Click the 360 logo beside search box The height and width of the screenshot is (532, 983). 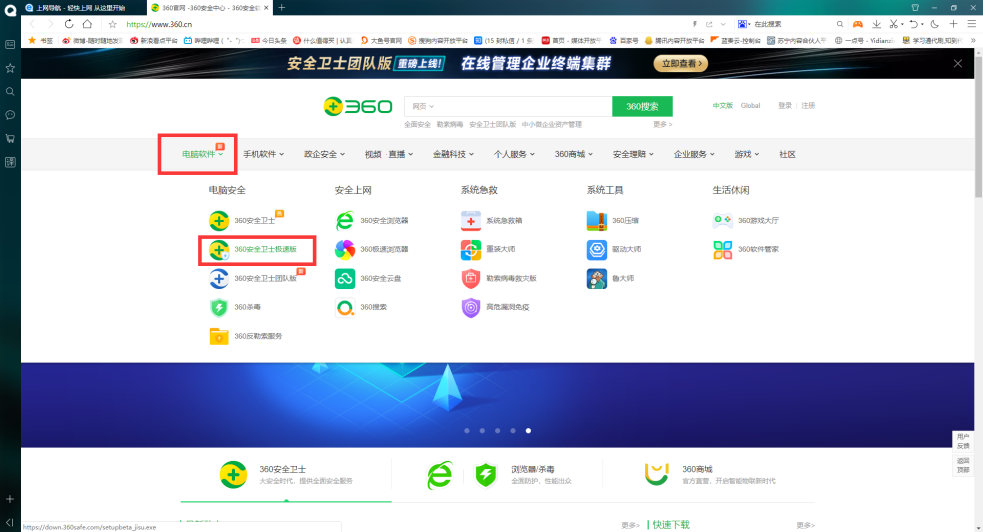pos(358,107)
